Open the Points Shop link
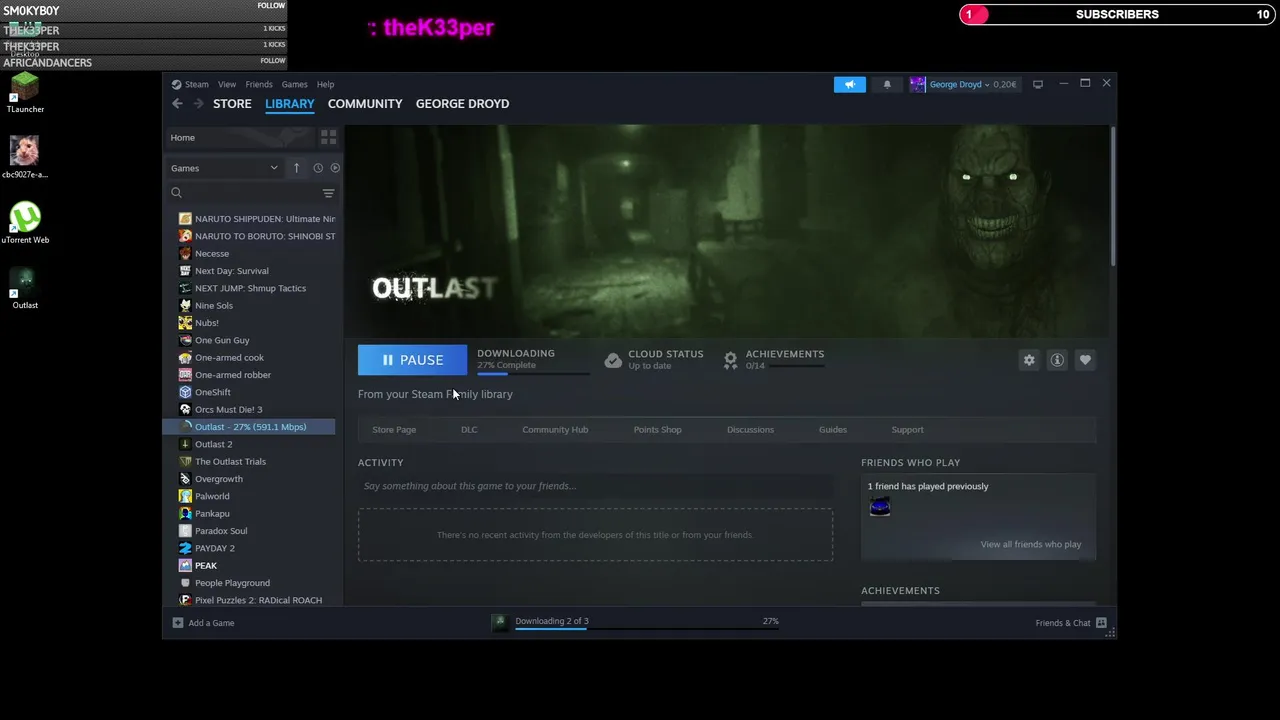 657,429
